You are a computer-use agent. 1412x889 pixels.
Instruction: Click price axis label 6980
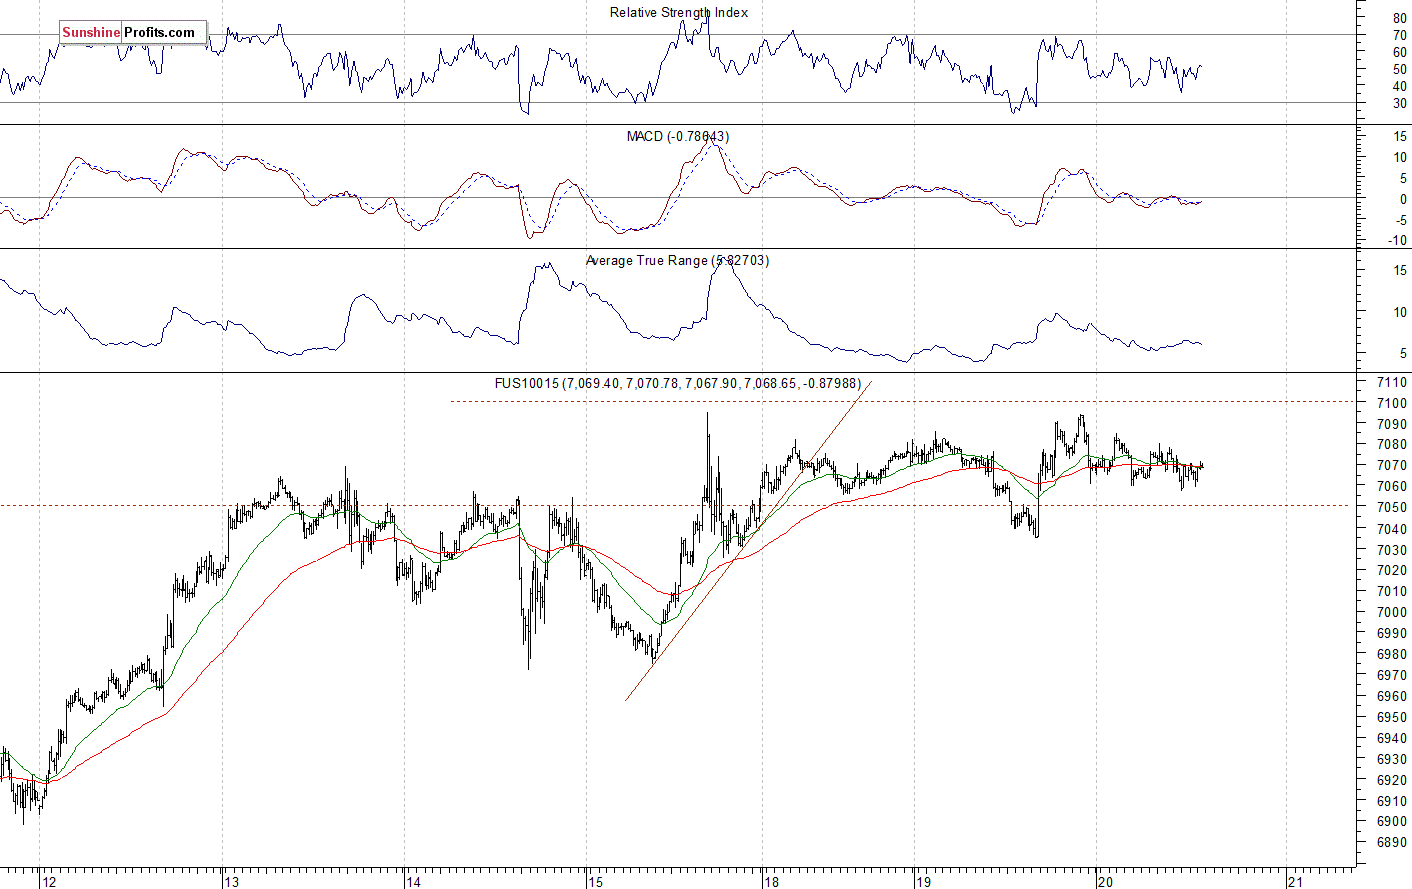tap(1392, 655)
